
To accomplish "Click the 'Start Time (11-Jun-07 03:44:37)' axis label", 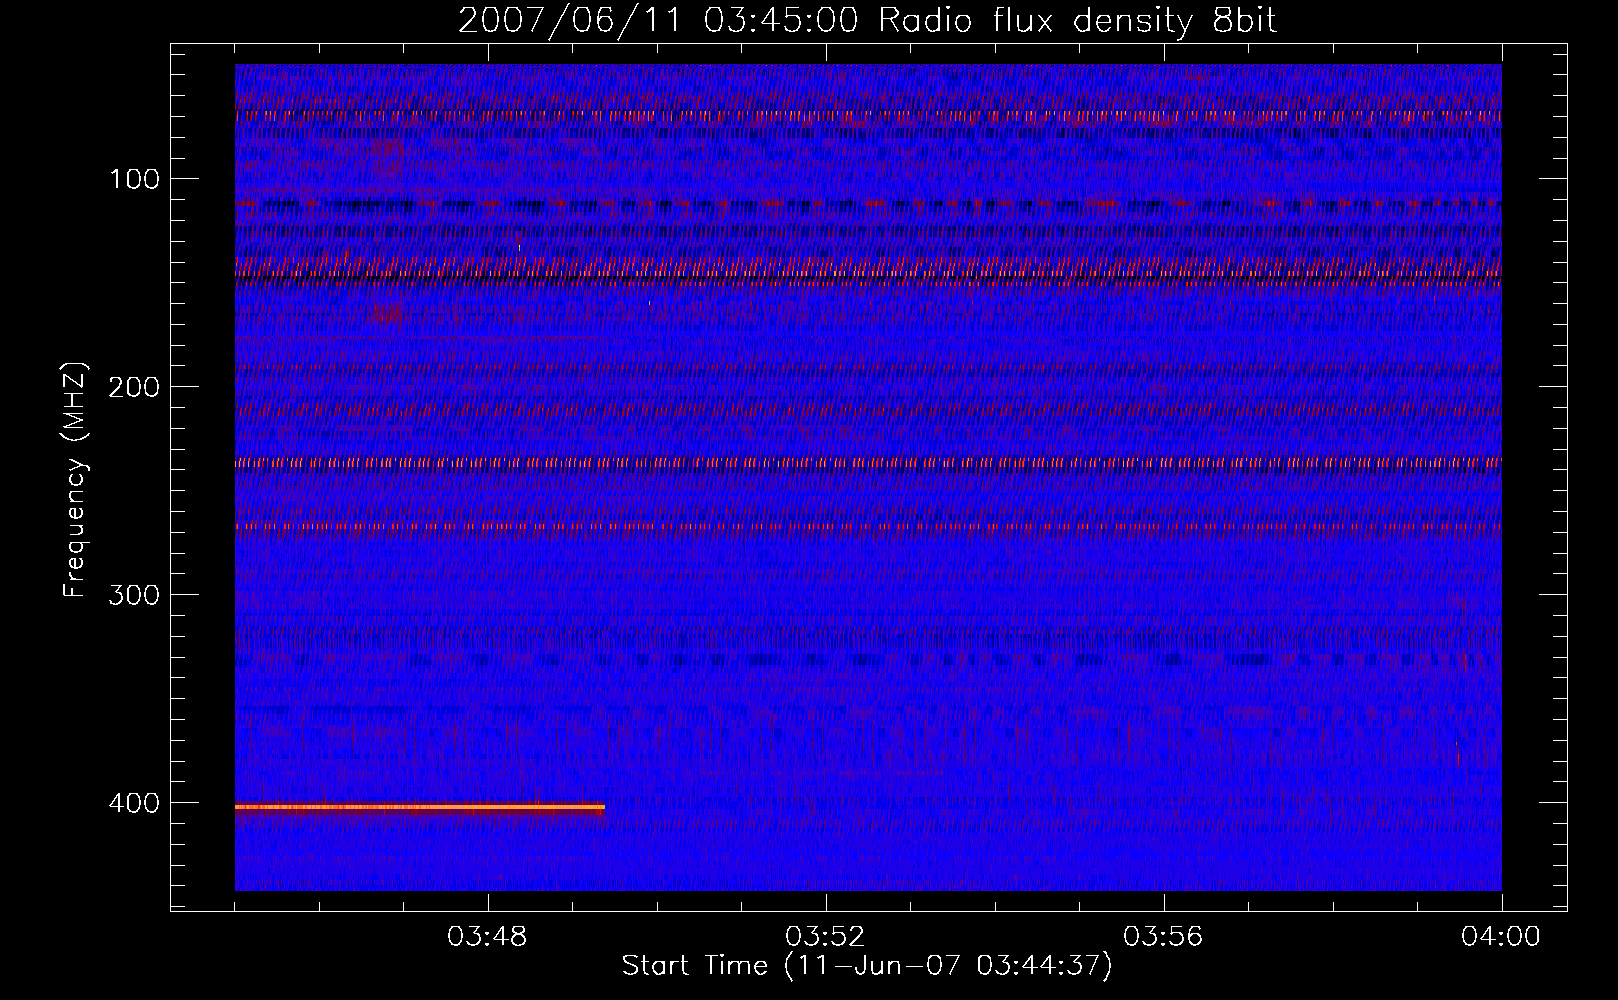I will pos(867,966).
